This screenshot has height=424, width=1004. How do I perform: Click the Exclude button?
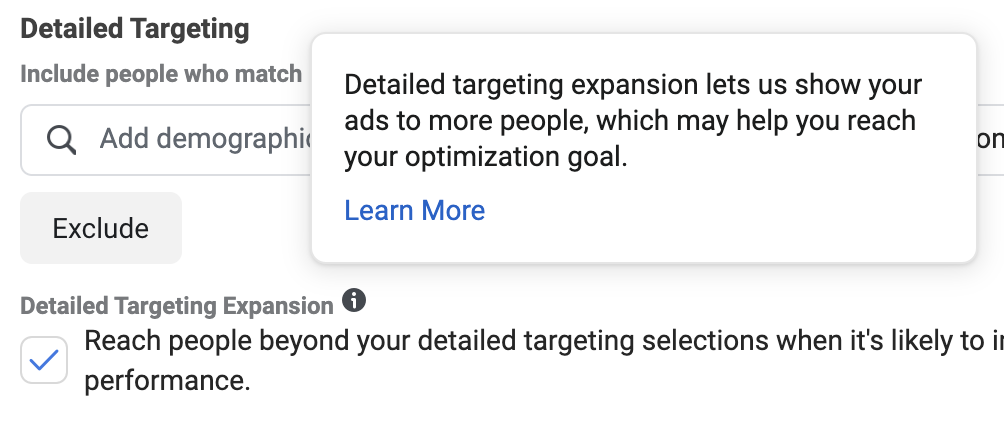(x=101, y=228)
